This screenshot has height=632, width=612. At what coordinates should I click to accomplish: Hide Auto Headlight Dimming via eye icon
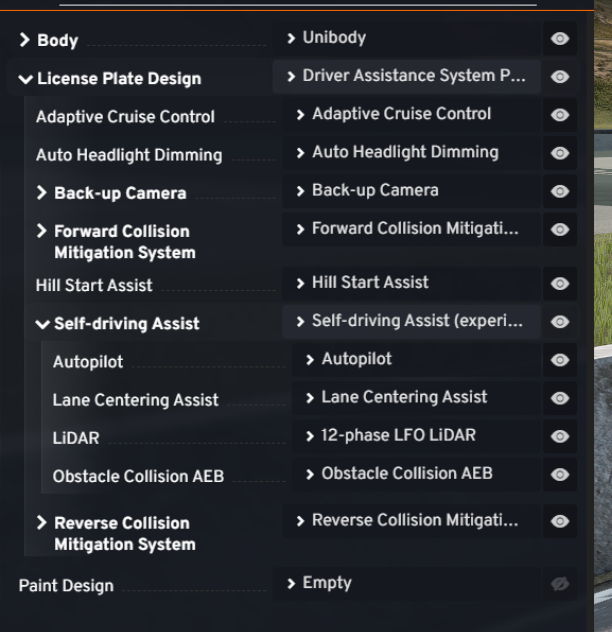pos(560,153)
